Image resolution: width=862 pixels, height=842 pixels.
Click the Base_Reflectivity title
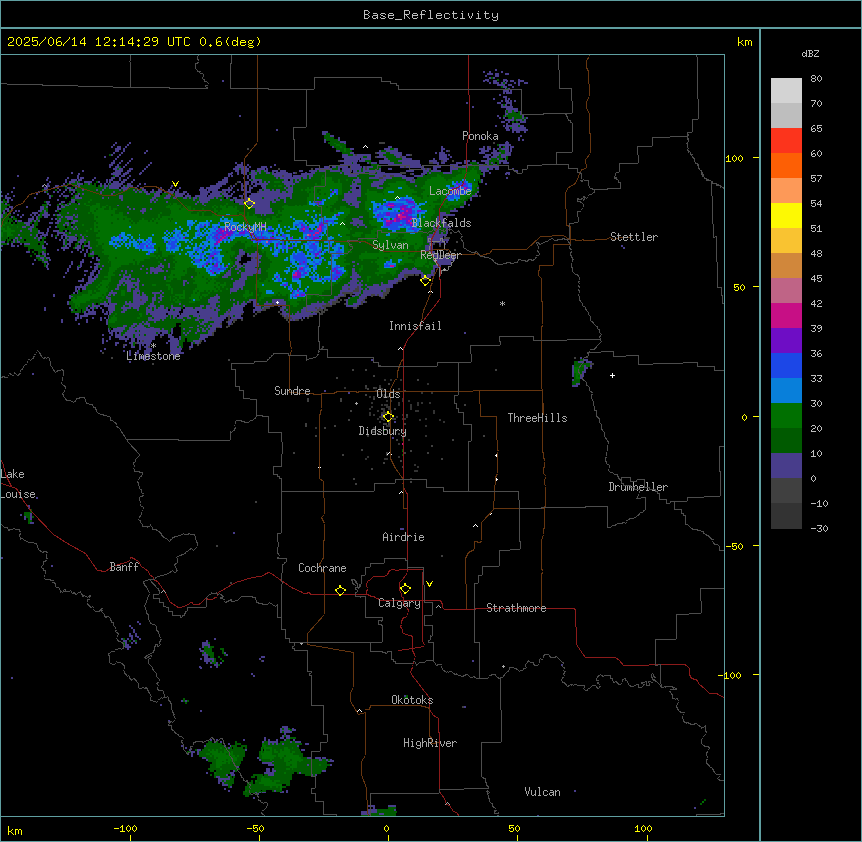coord(431,15)
